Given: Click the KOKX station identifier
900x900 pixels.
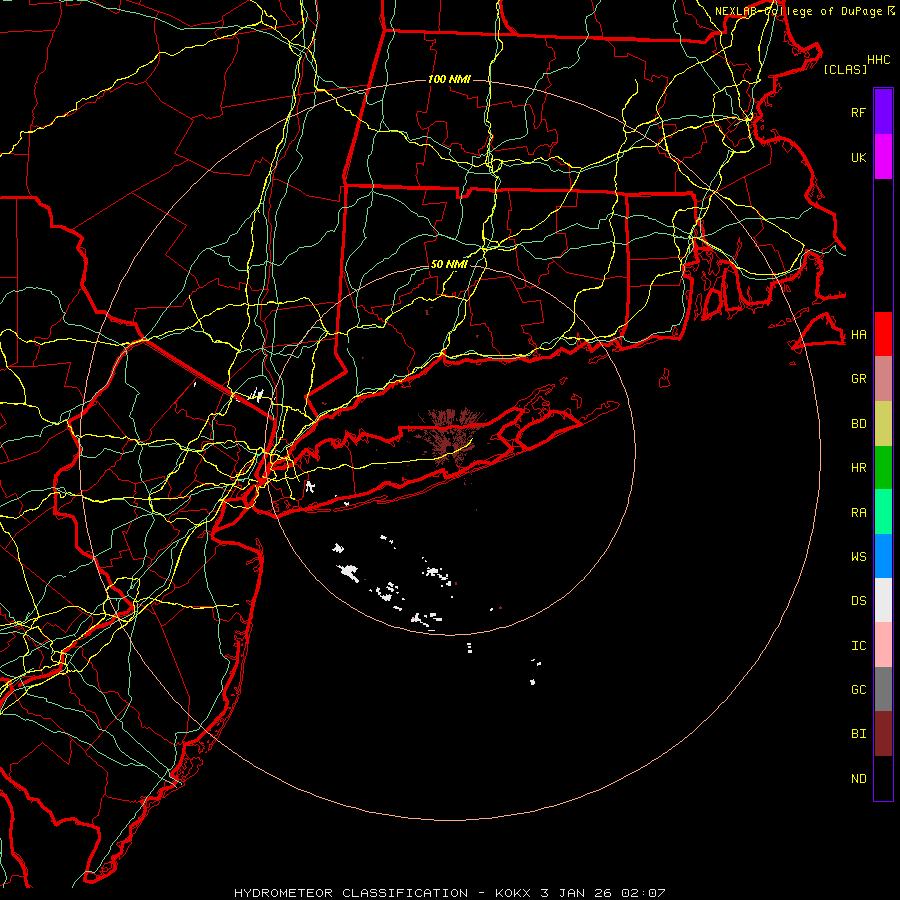Looking at the screenshot, I should click(x=514, y=893).
